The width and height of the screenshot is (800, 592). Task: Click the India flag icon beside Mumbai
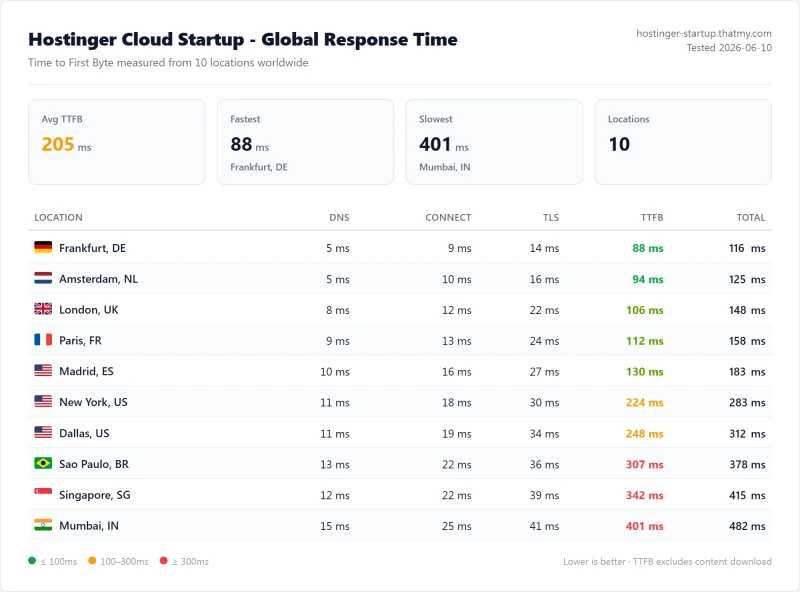coord(43,525)
